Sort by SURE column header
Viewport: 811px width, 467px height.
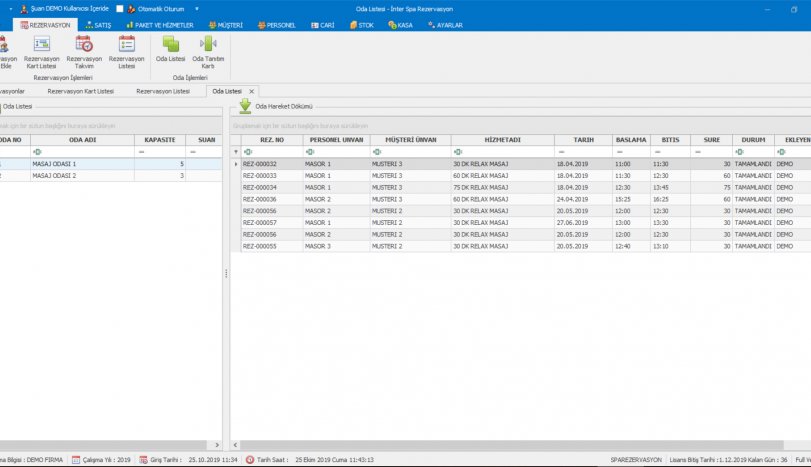click(x=712, y=140)
